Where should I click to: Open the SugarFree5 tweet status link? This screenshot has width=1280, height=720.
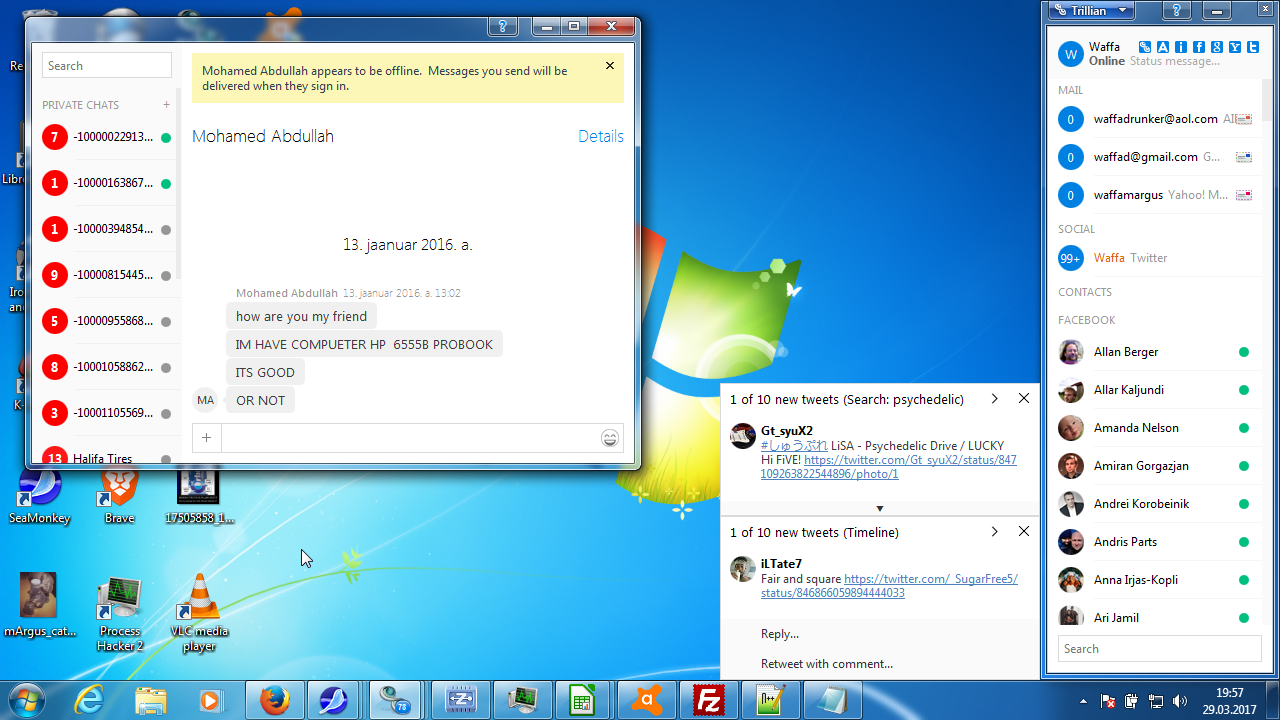coord(889,586)
